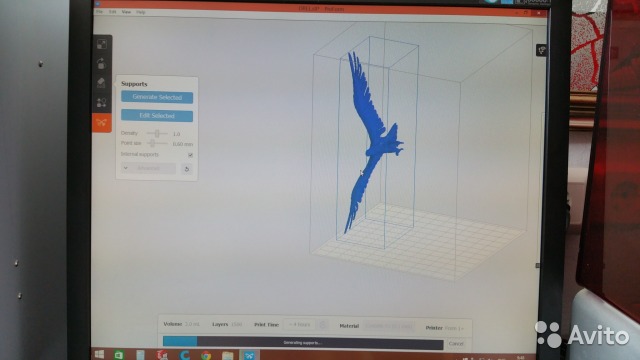Cancel the Generating supports progress
640x360 pixels.
tap(456, 344)
